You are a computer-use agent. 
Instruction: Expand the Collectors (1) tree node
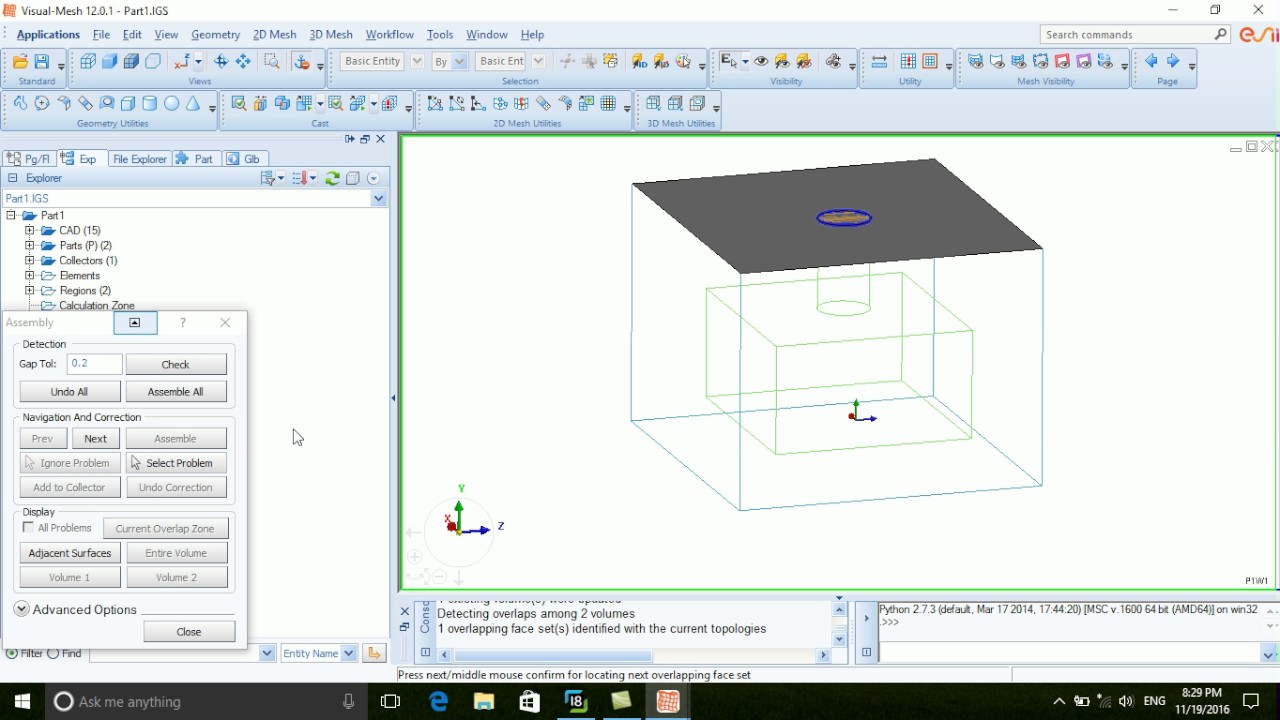click(30, 260)
